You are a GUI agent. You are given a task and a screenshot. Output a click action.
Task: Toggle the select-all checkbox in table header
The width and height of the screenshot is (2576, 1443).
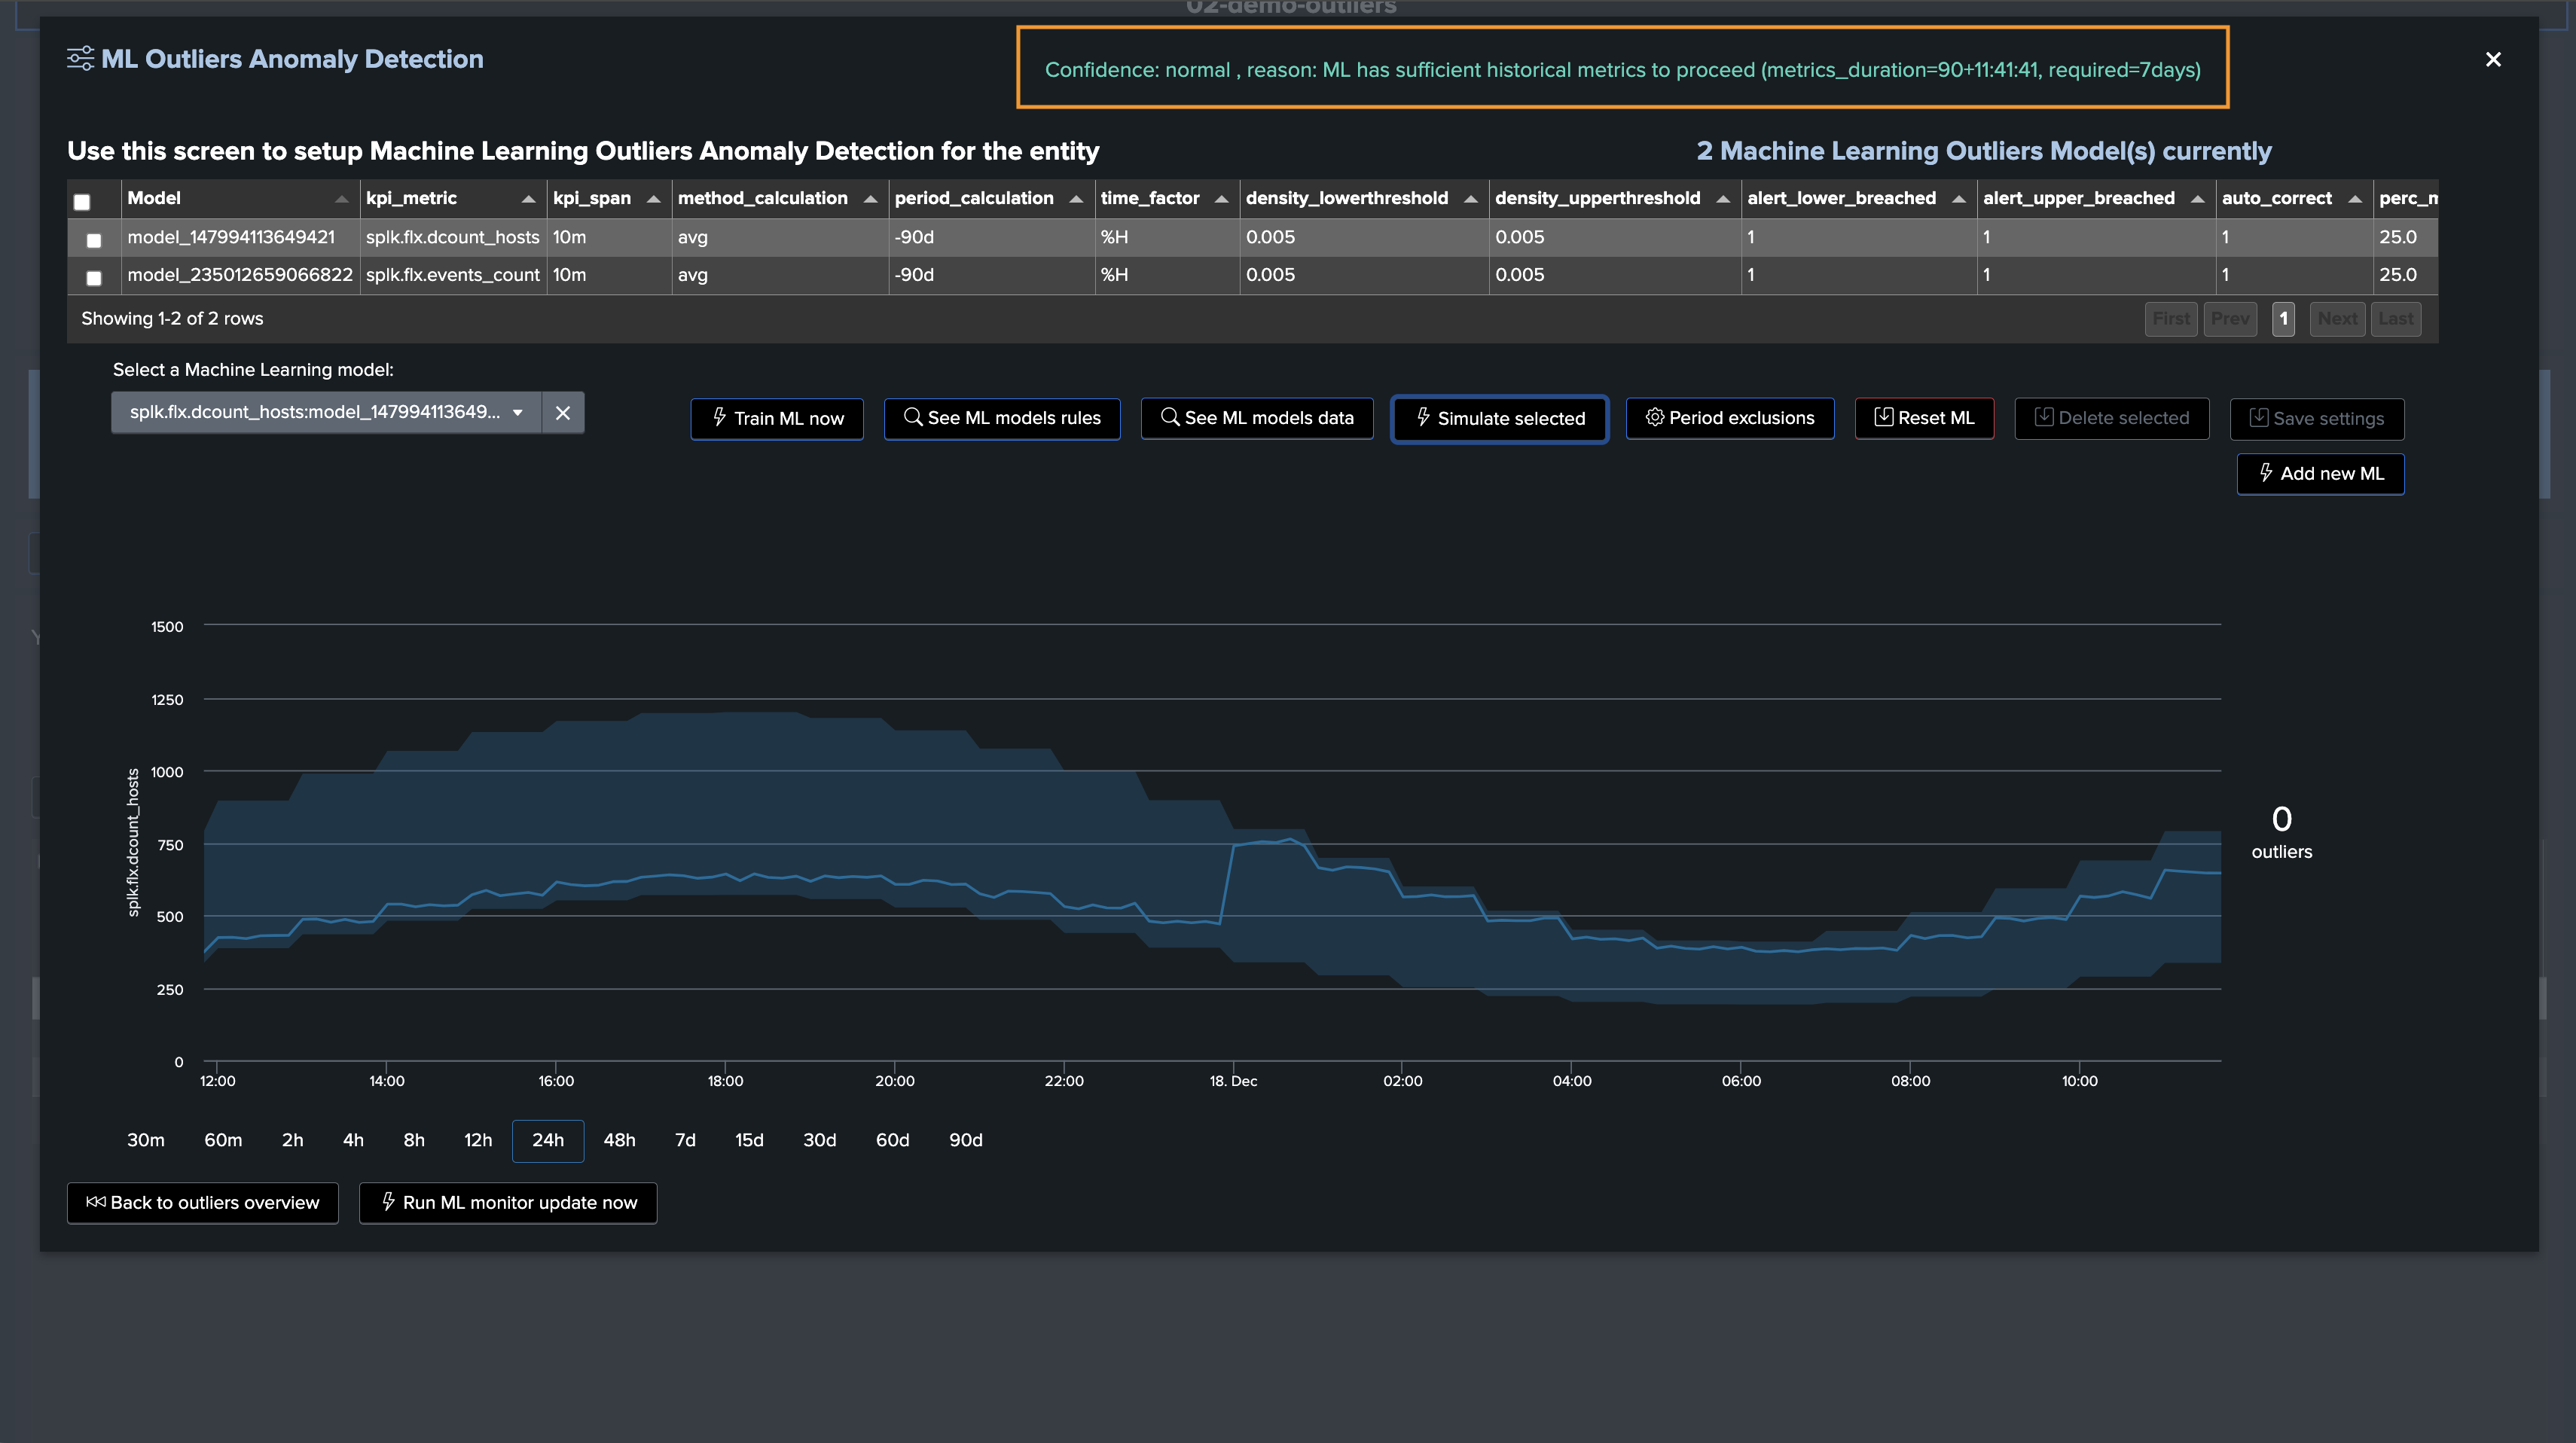[x=82, y=202]
